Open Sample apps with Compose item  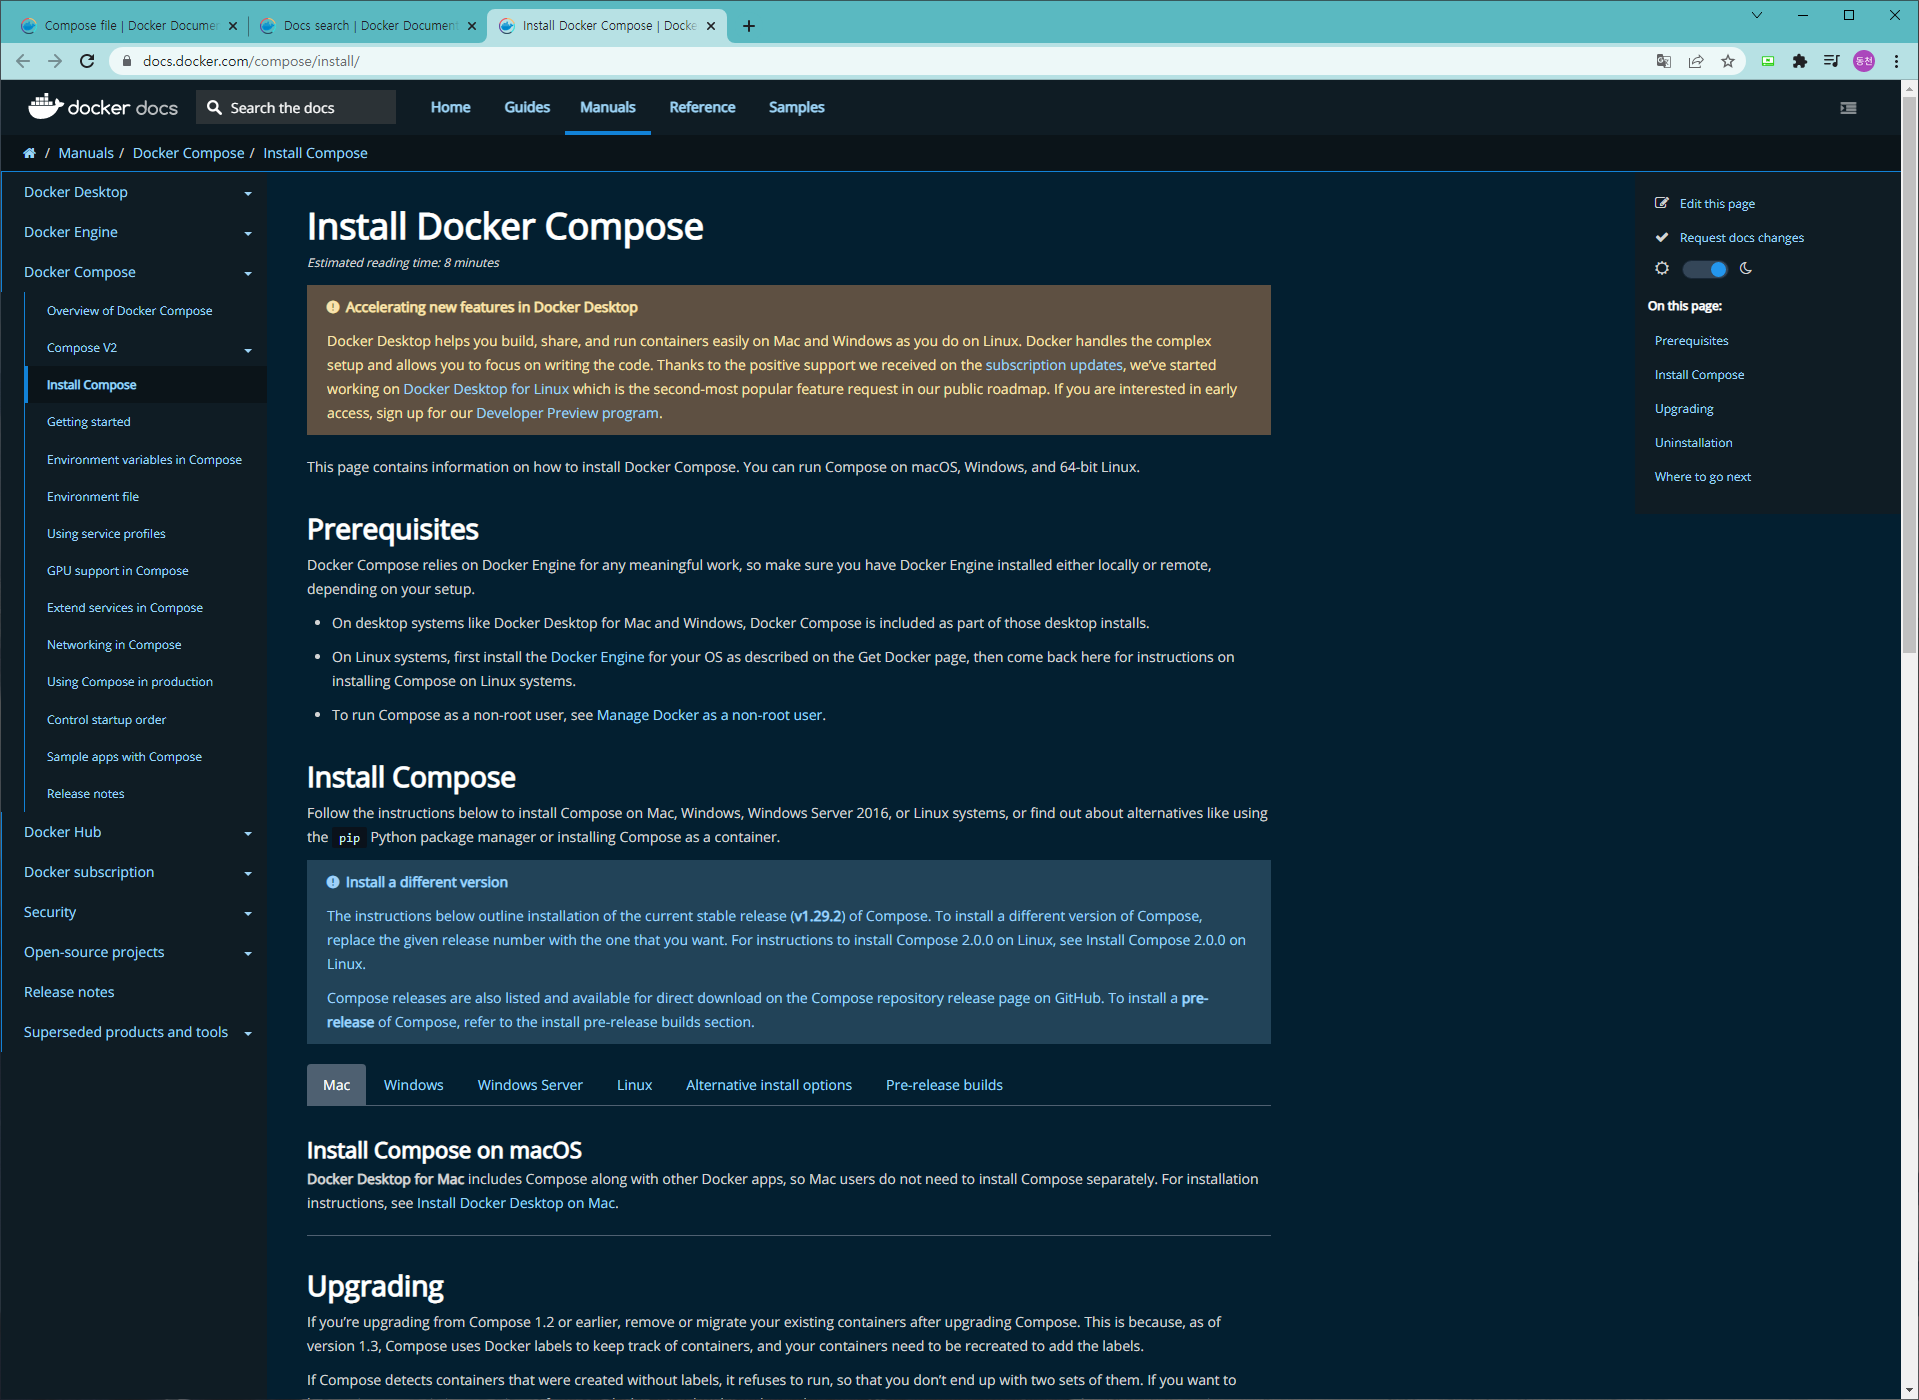coord(124,757)
